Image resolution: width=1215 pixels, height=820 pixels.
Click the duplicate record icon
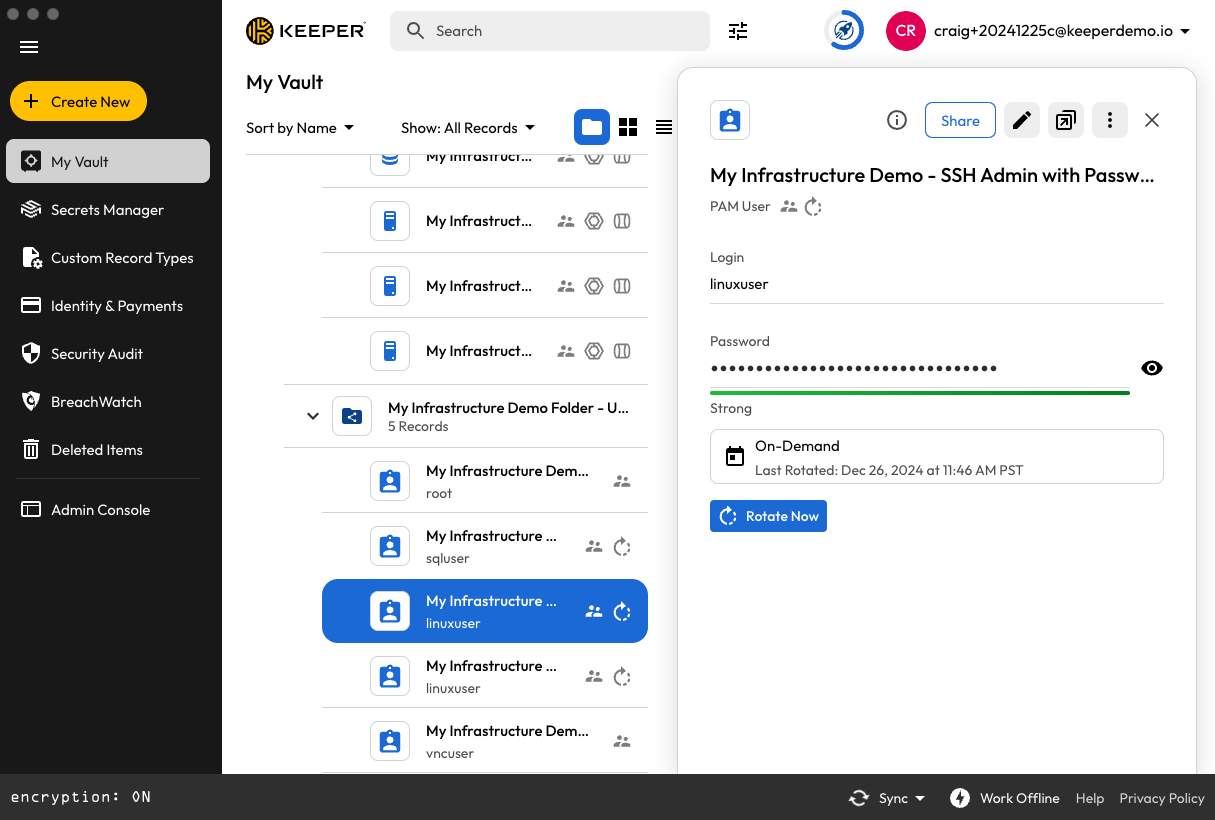click(1066, 120)
